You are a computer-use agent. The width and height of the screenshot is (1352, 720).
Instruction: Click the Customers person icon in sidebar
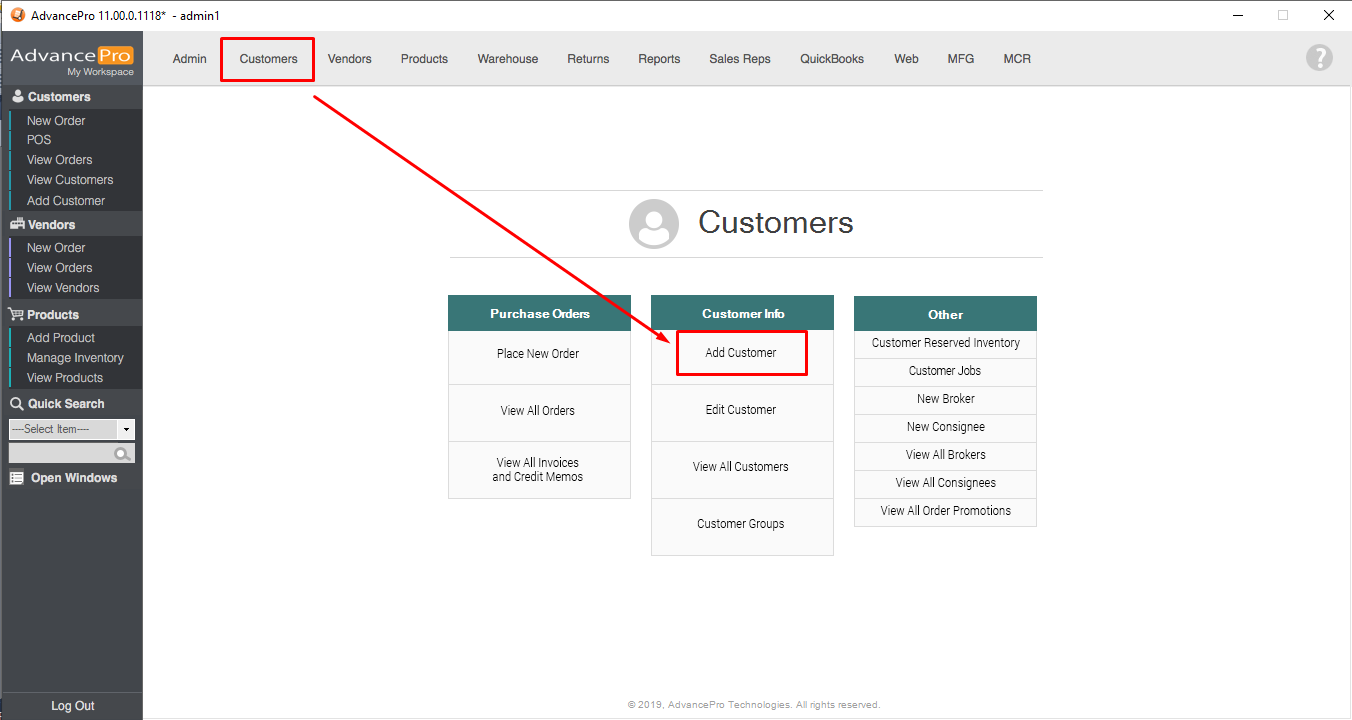click(17, 97)
